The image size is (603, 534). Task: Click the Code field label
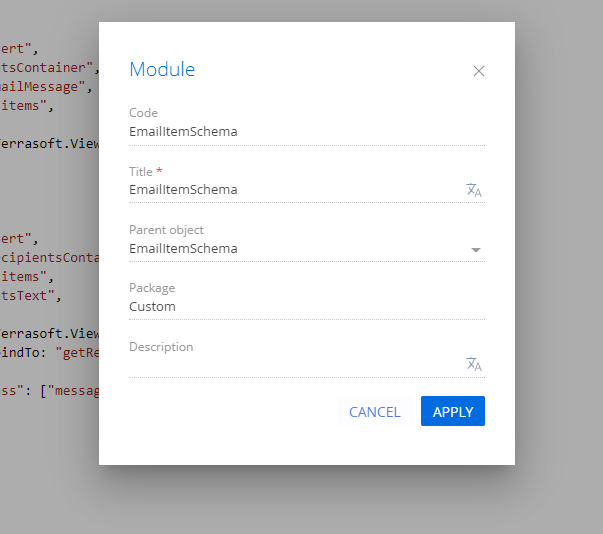point(143,113)
